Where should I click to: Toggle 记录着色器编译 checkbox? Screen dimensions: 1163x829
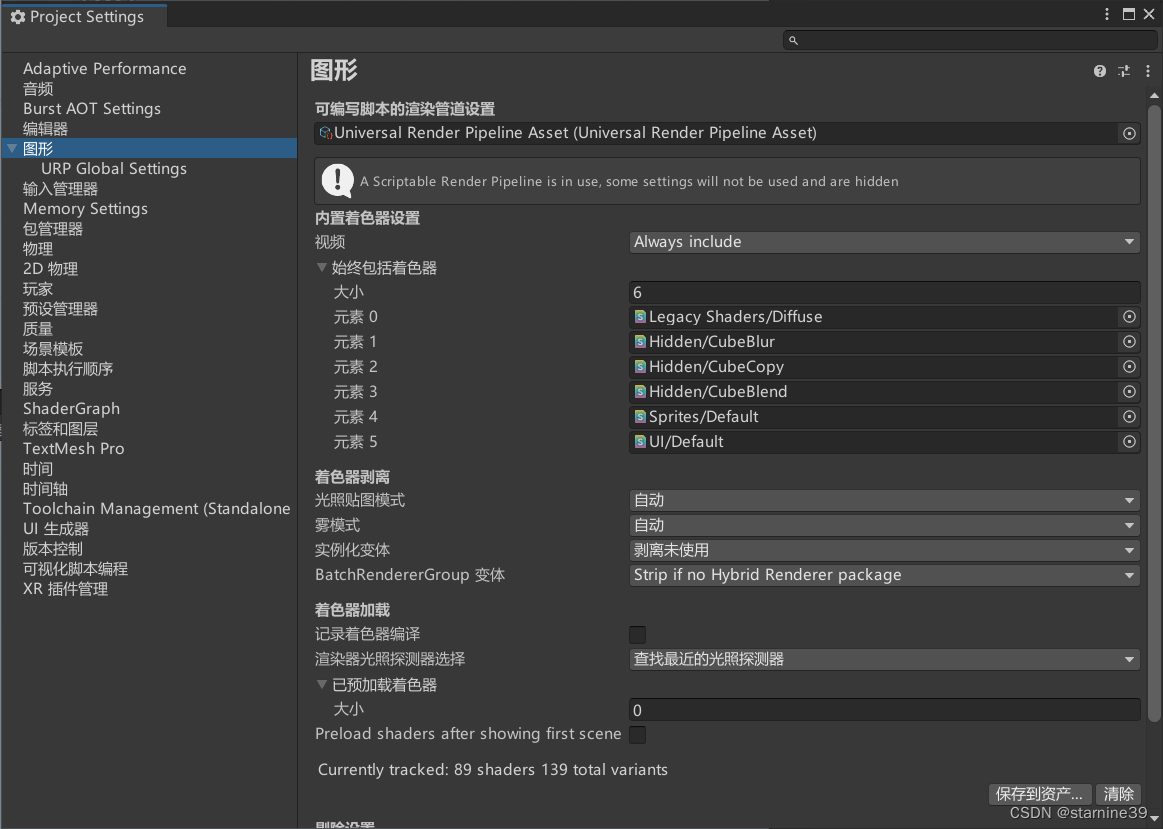tap(637, 635)
